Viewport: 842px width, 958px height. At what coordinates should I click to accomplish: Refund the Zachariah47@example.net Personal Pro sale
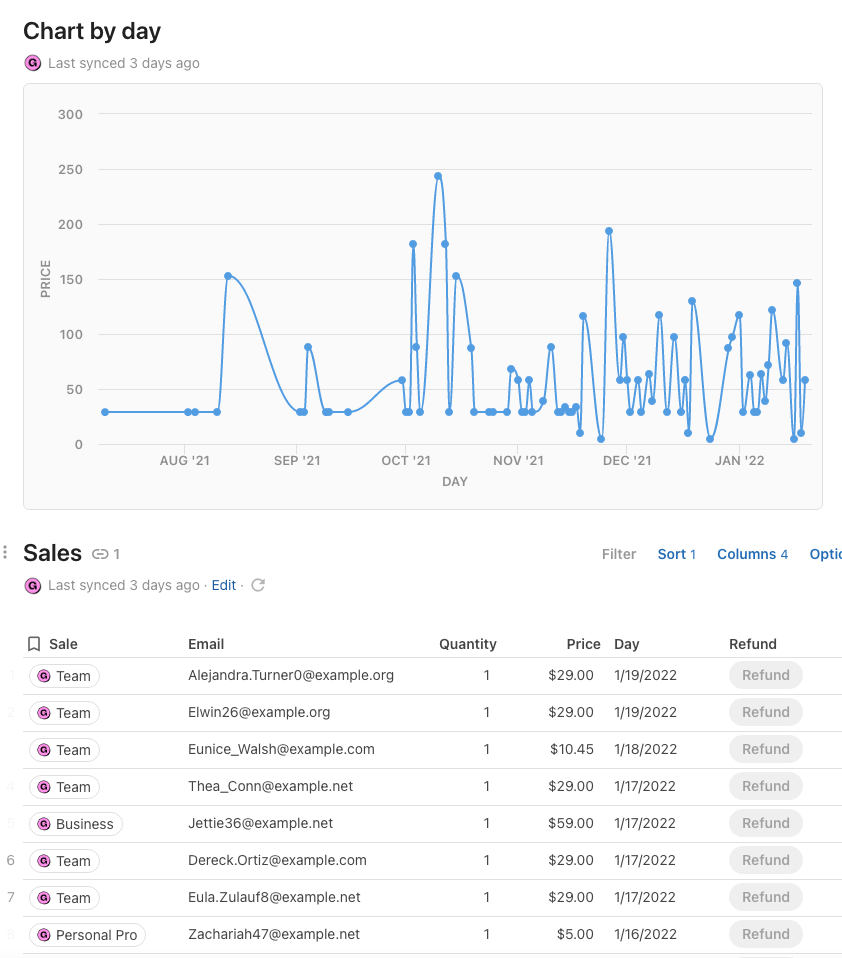pos(766,934)
